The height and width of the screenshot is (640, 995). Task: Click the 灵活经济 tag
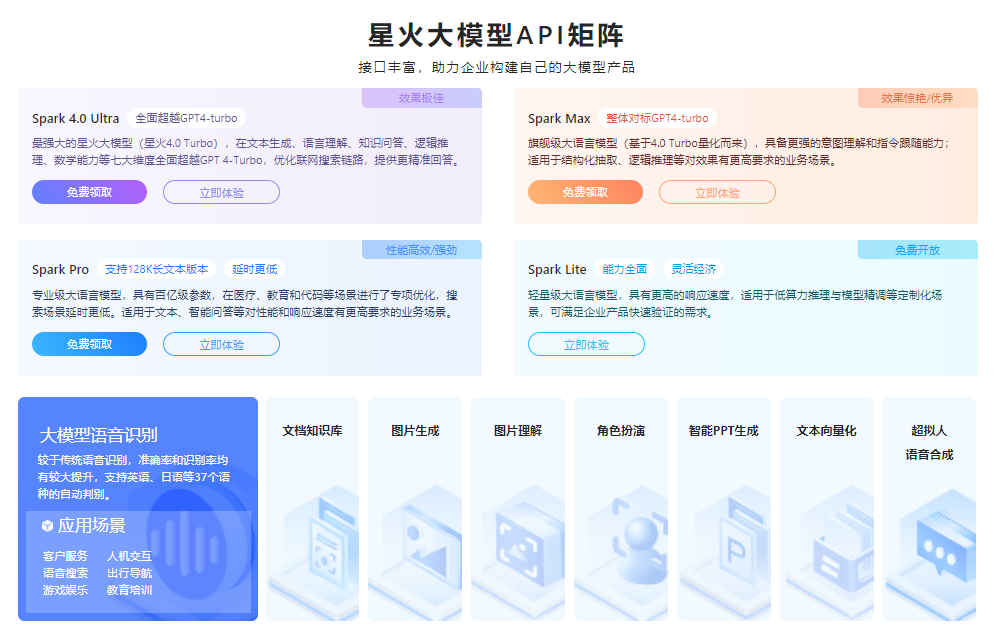coord(694,270)
